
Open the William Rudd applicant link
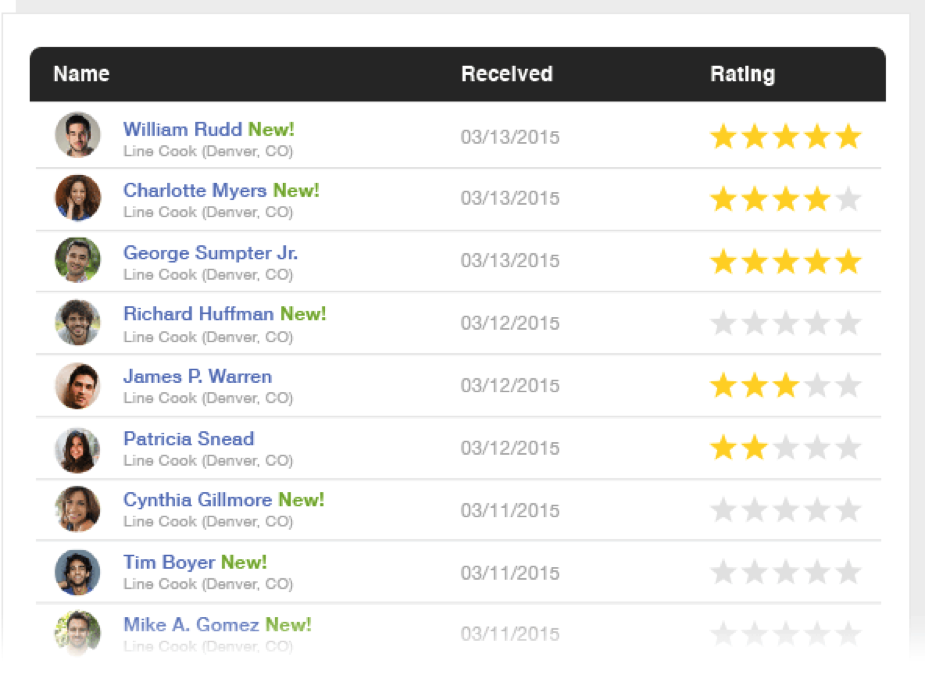pyautogui.click(x=182, y=129)
